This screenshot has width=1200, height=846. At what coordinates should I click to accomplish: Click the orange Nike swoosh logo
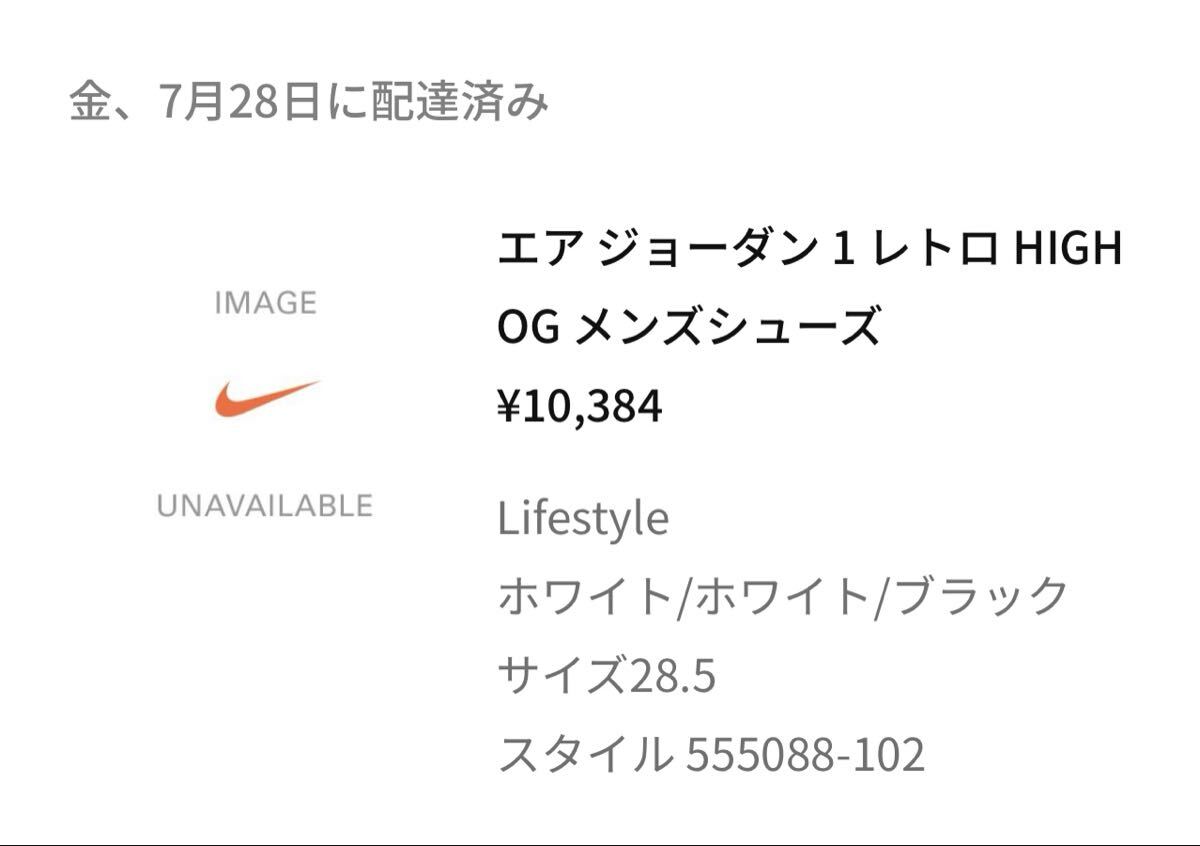(266, 398)
